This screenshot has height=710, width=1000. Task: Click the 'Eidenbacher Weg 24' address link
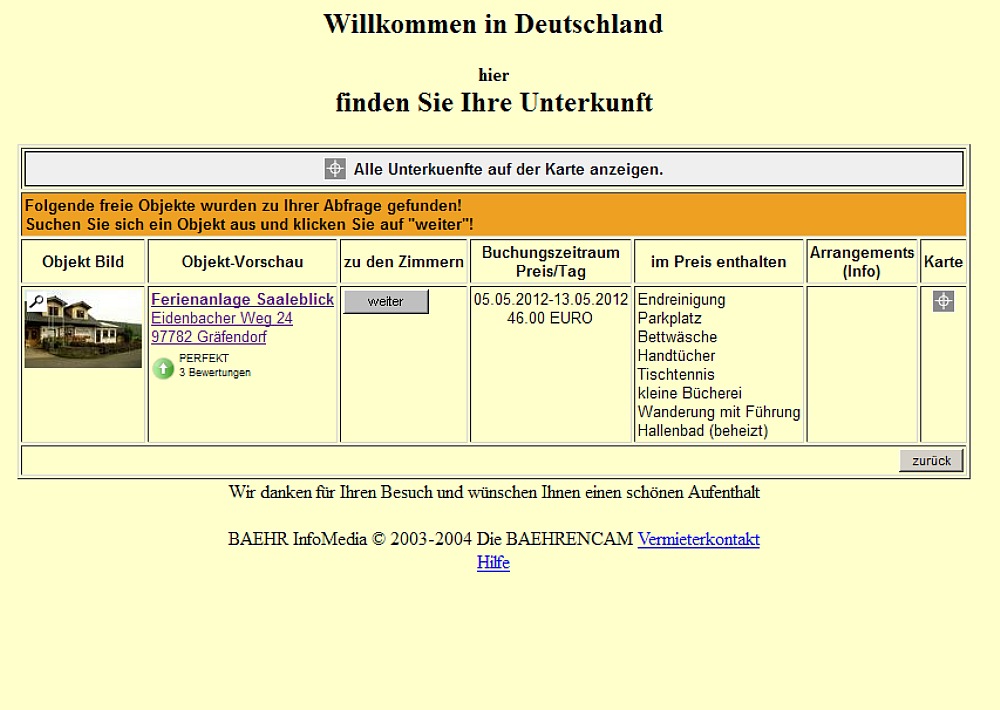click(x=222, y=318)
